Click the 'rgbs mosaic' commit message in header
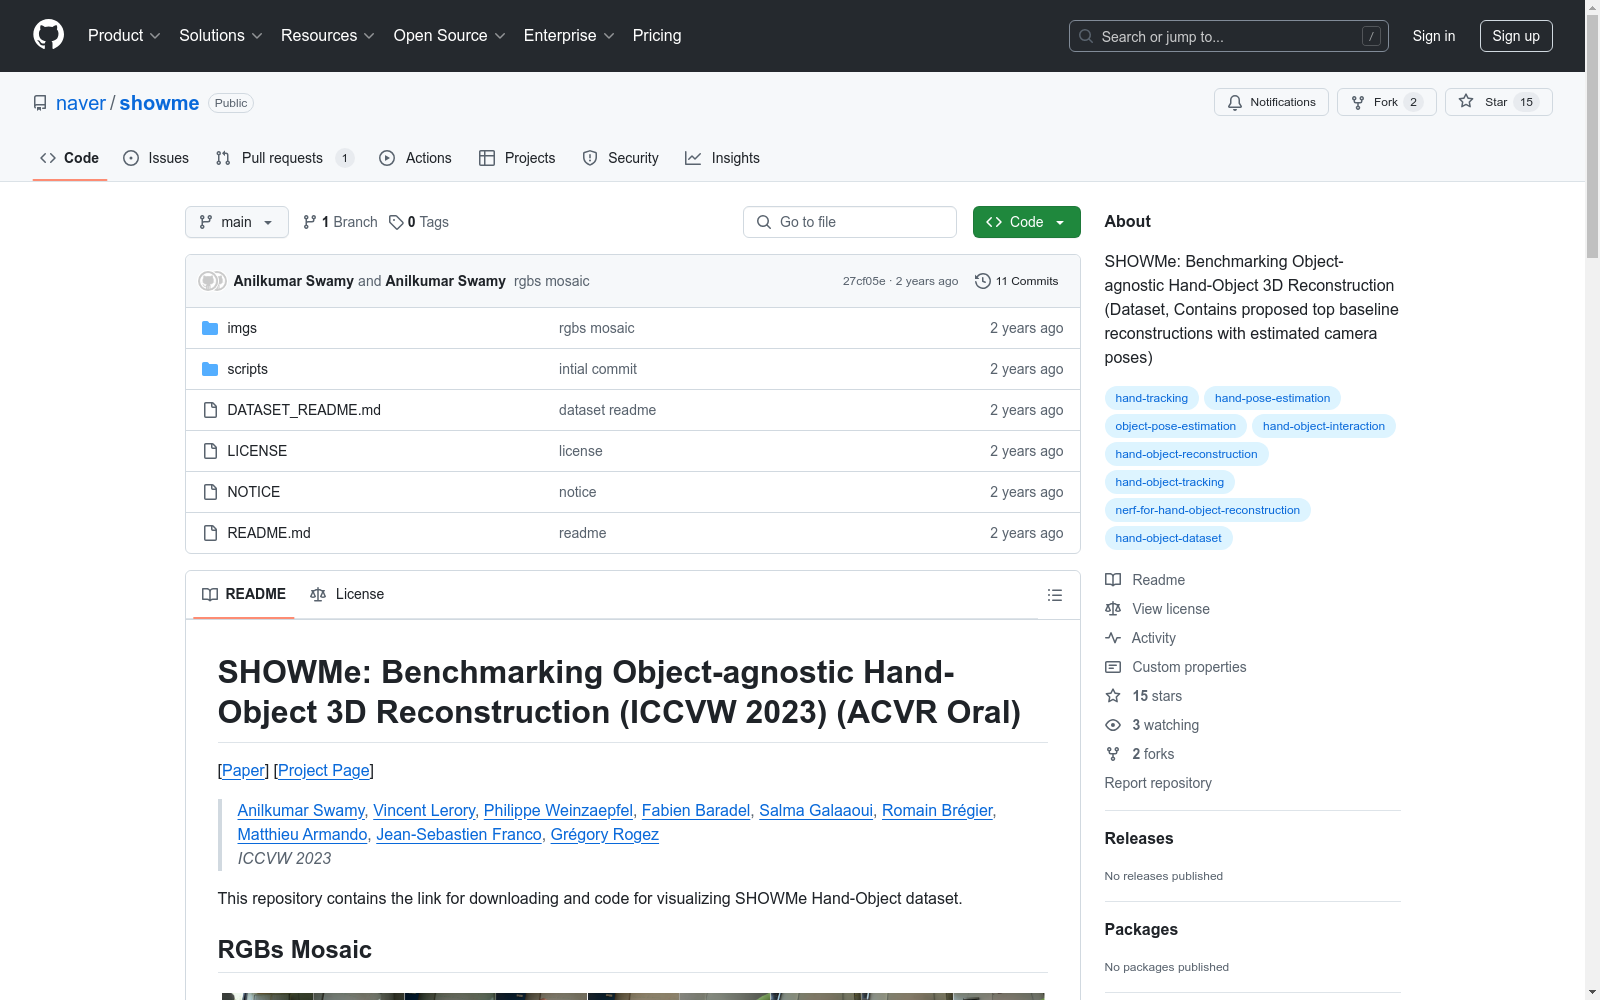1600x1000 pixels. 552,281
